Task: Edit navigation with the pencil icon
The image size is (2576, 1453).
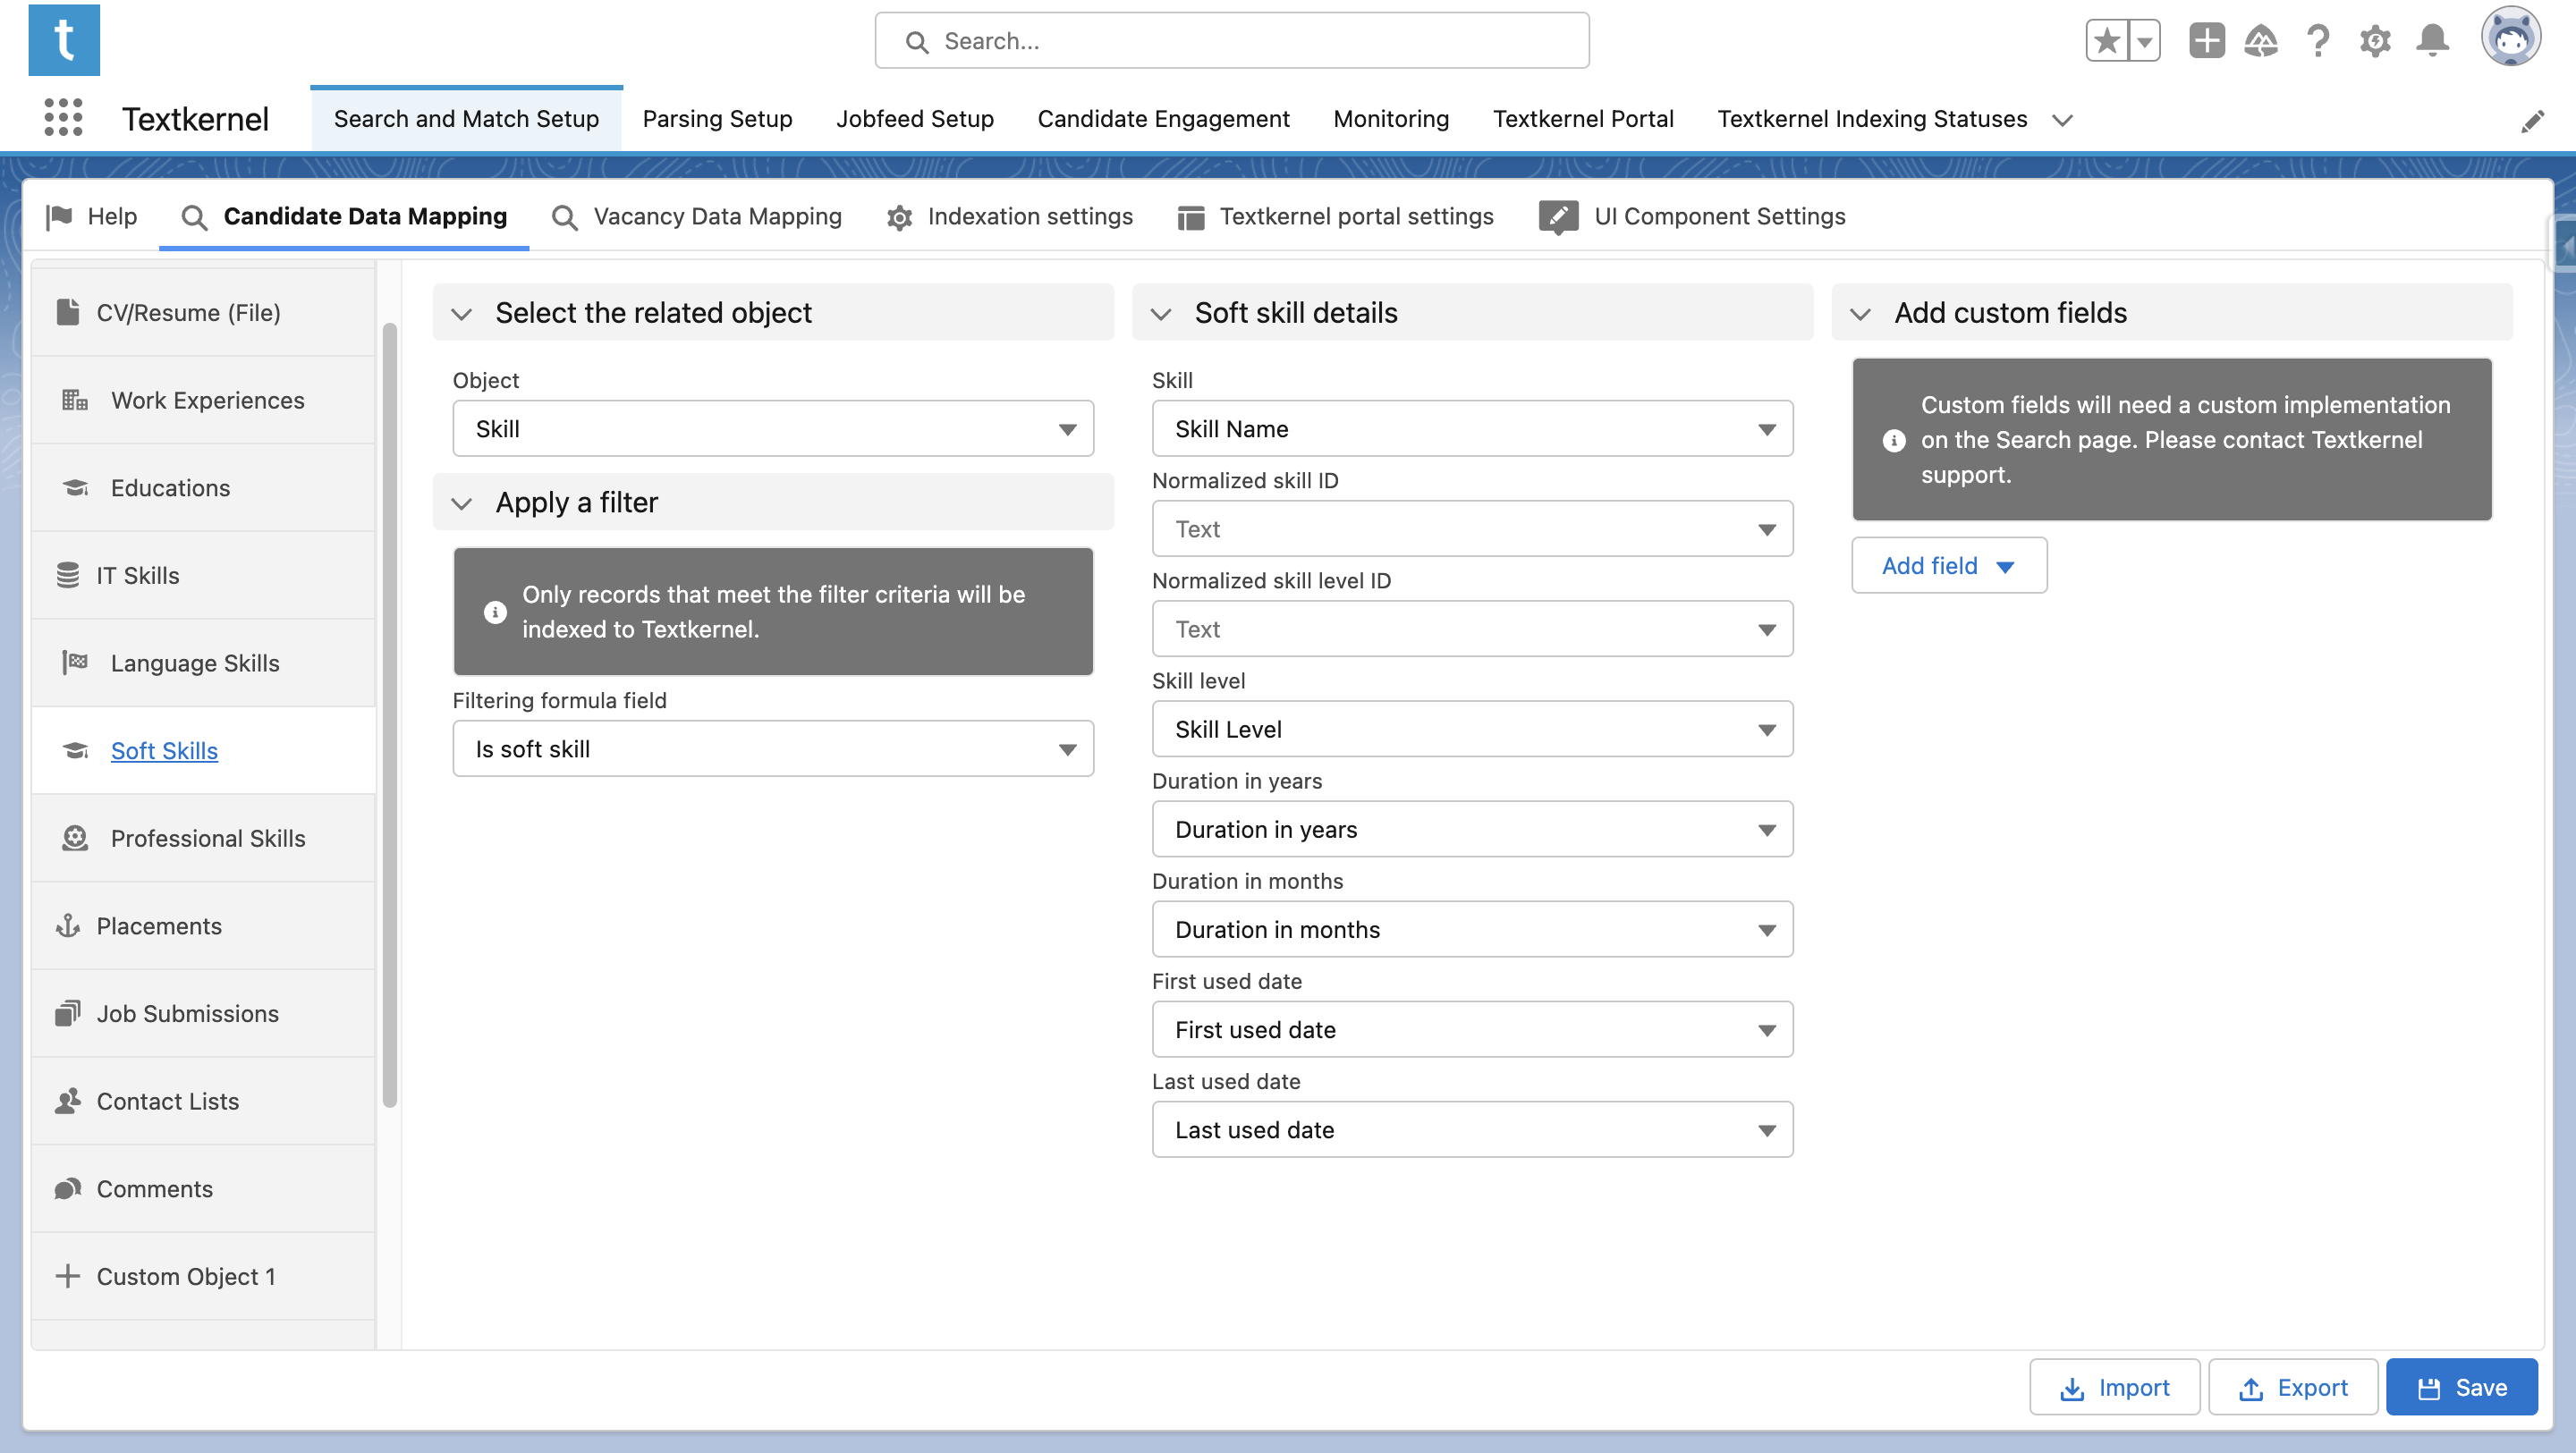Action: tap(2532, 121)
